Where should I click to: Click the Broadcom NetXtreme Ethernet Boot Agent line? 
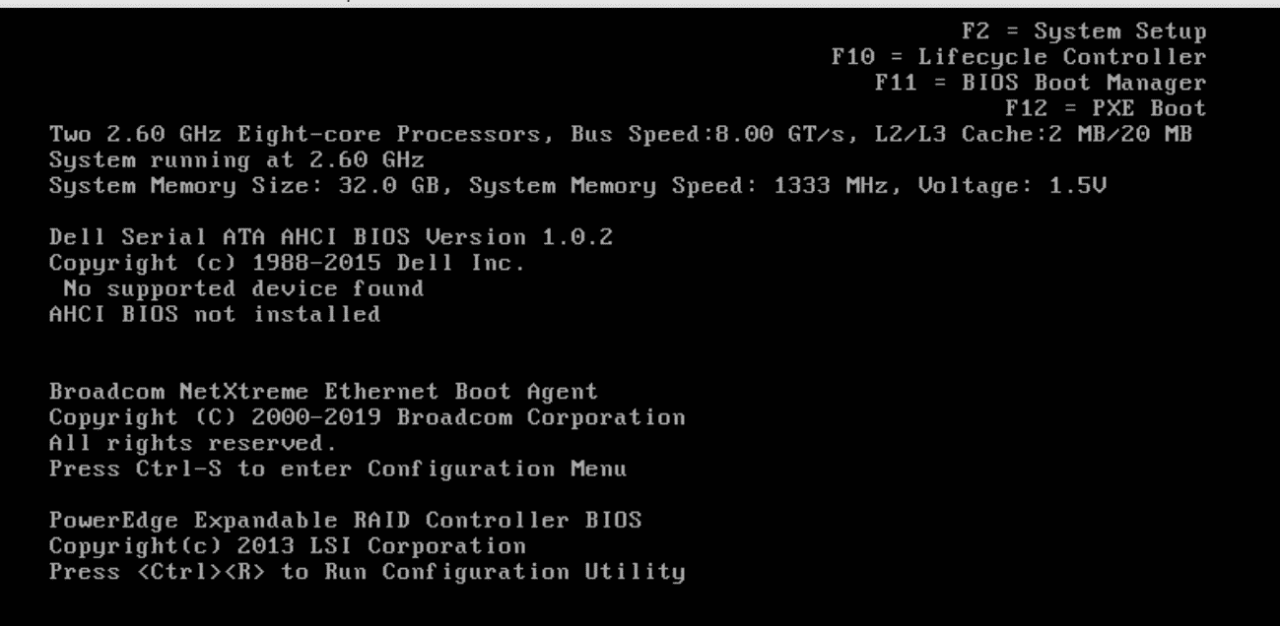(x=323, y=391)
